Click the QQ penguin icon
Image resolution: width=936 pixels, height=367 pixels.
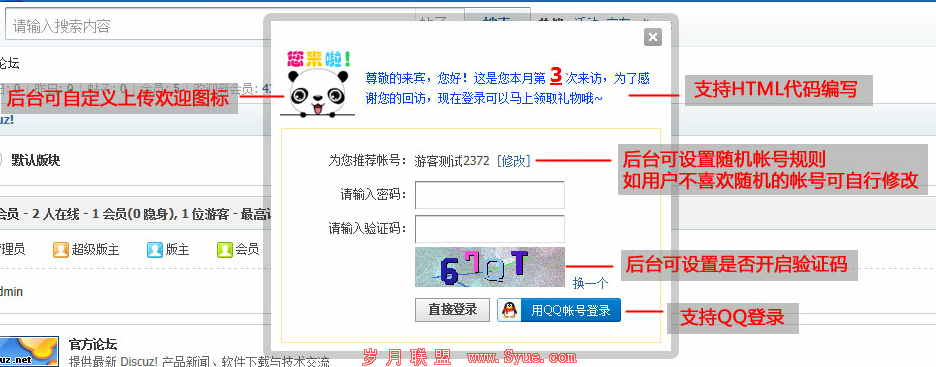point(509,310)
